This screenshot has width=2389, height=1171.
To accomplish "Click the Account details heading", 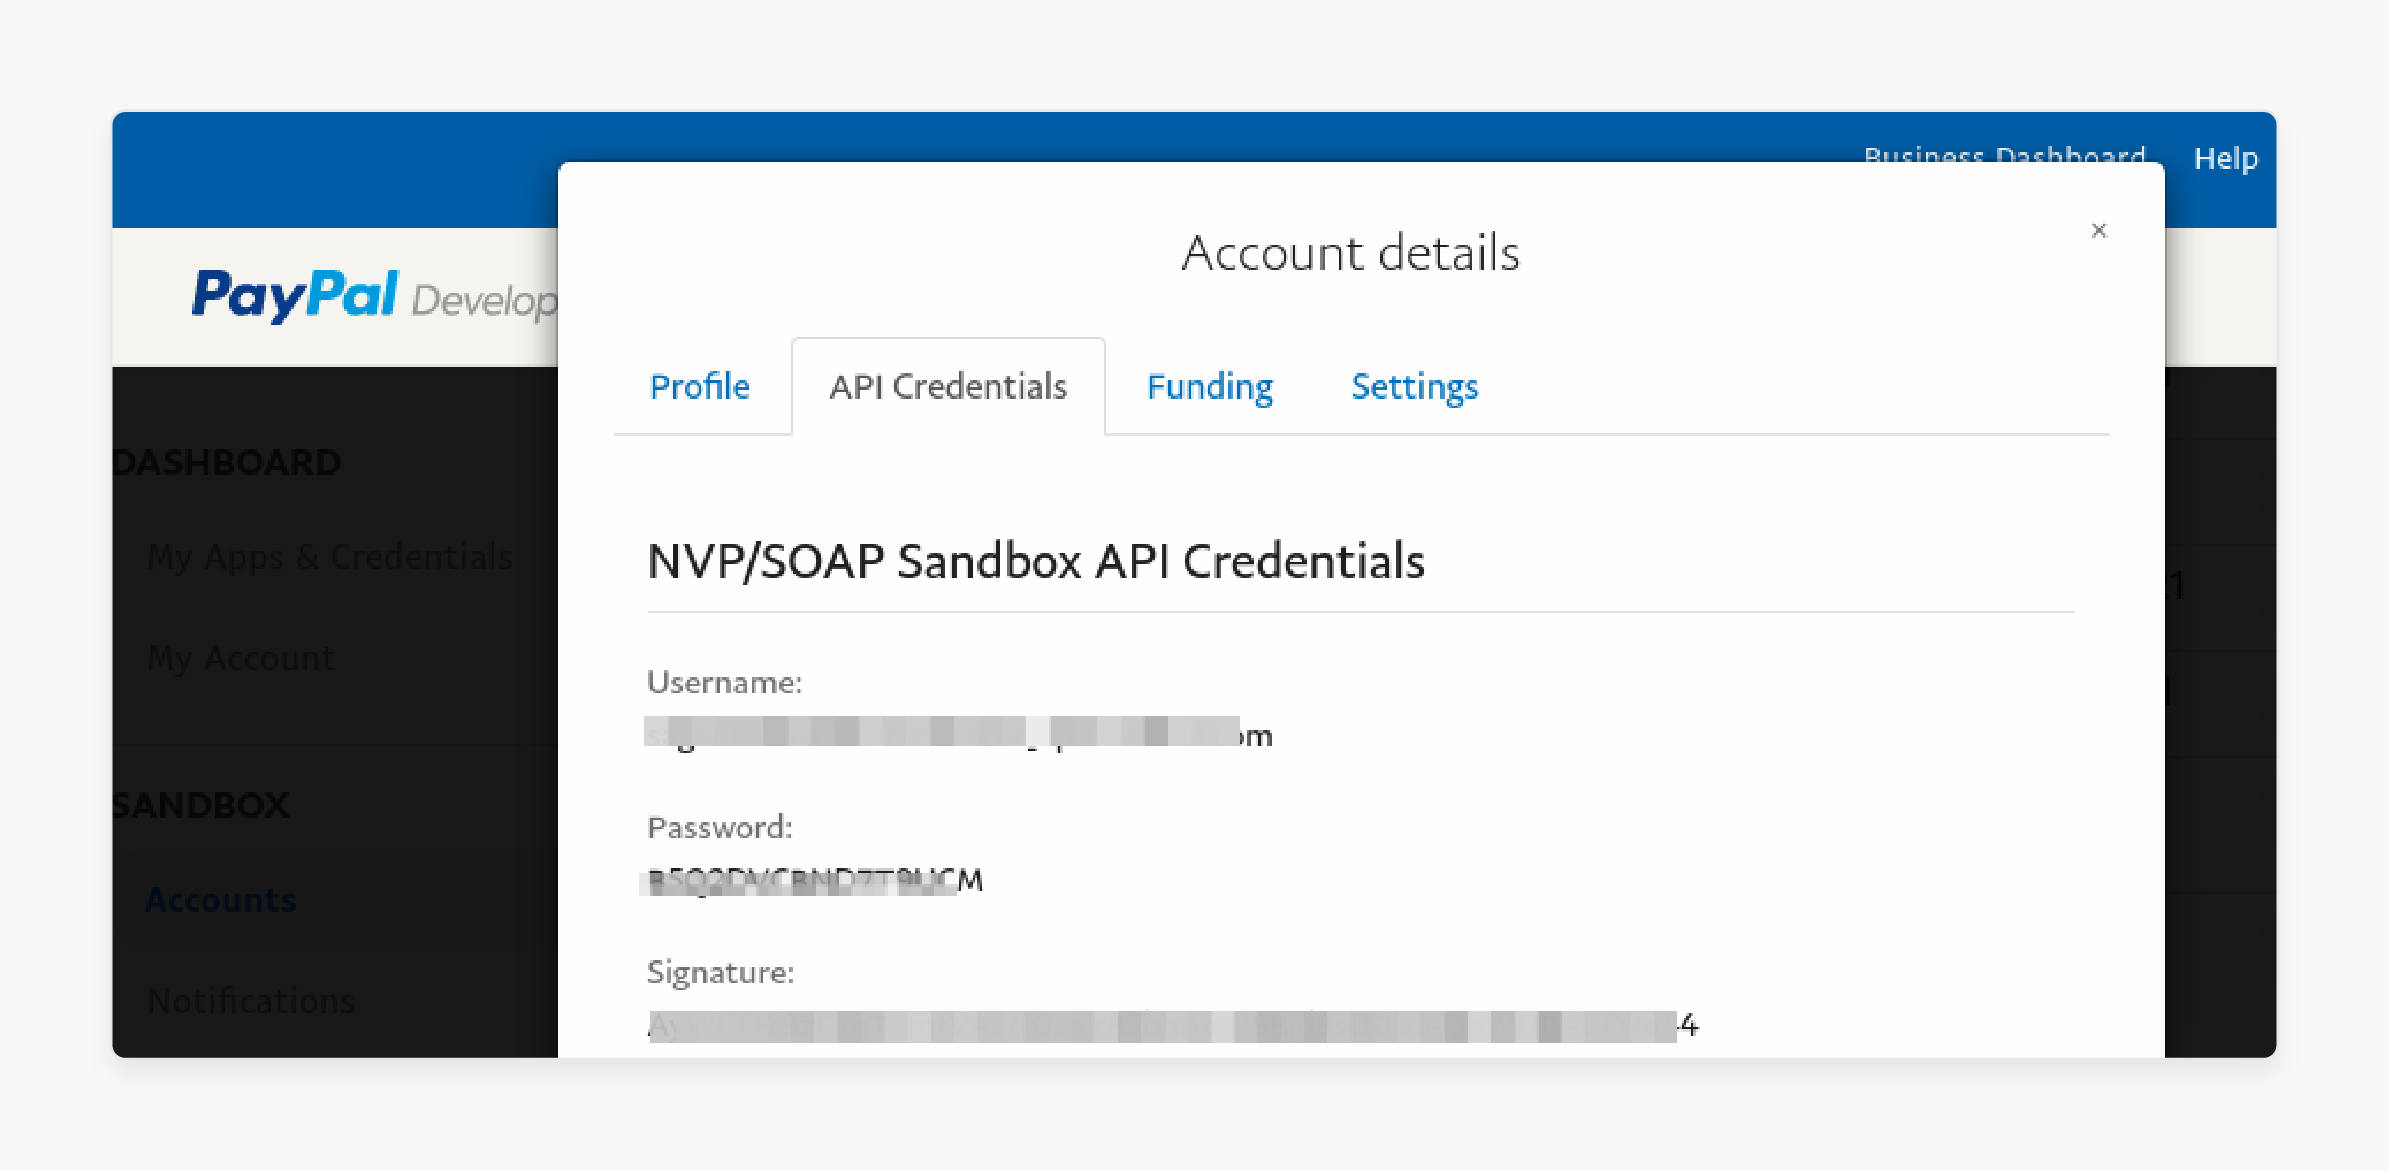I will [x=1350, y=253].
